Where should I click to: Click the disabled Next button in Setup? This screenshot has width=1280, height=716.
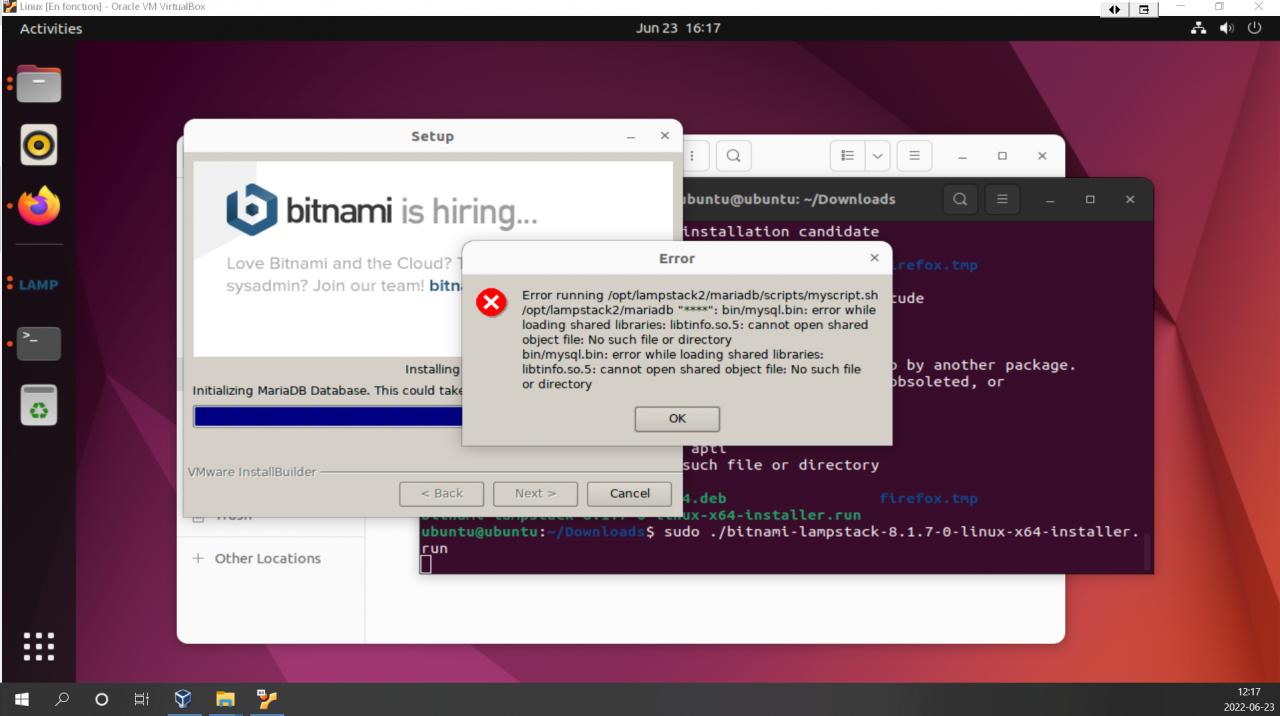(x=535, y=493)
